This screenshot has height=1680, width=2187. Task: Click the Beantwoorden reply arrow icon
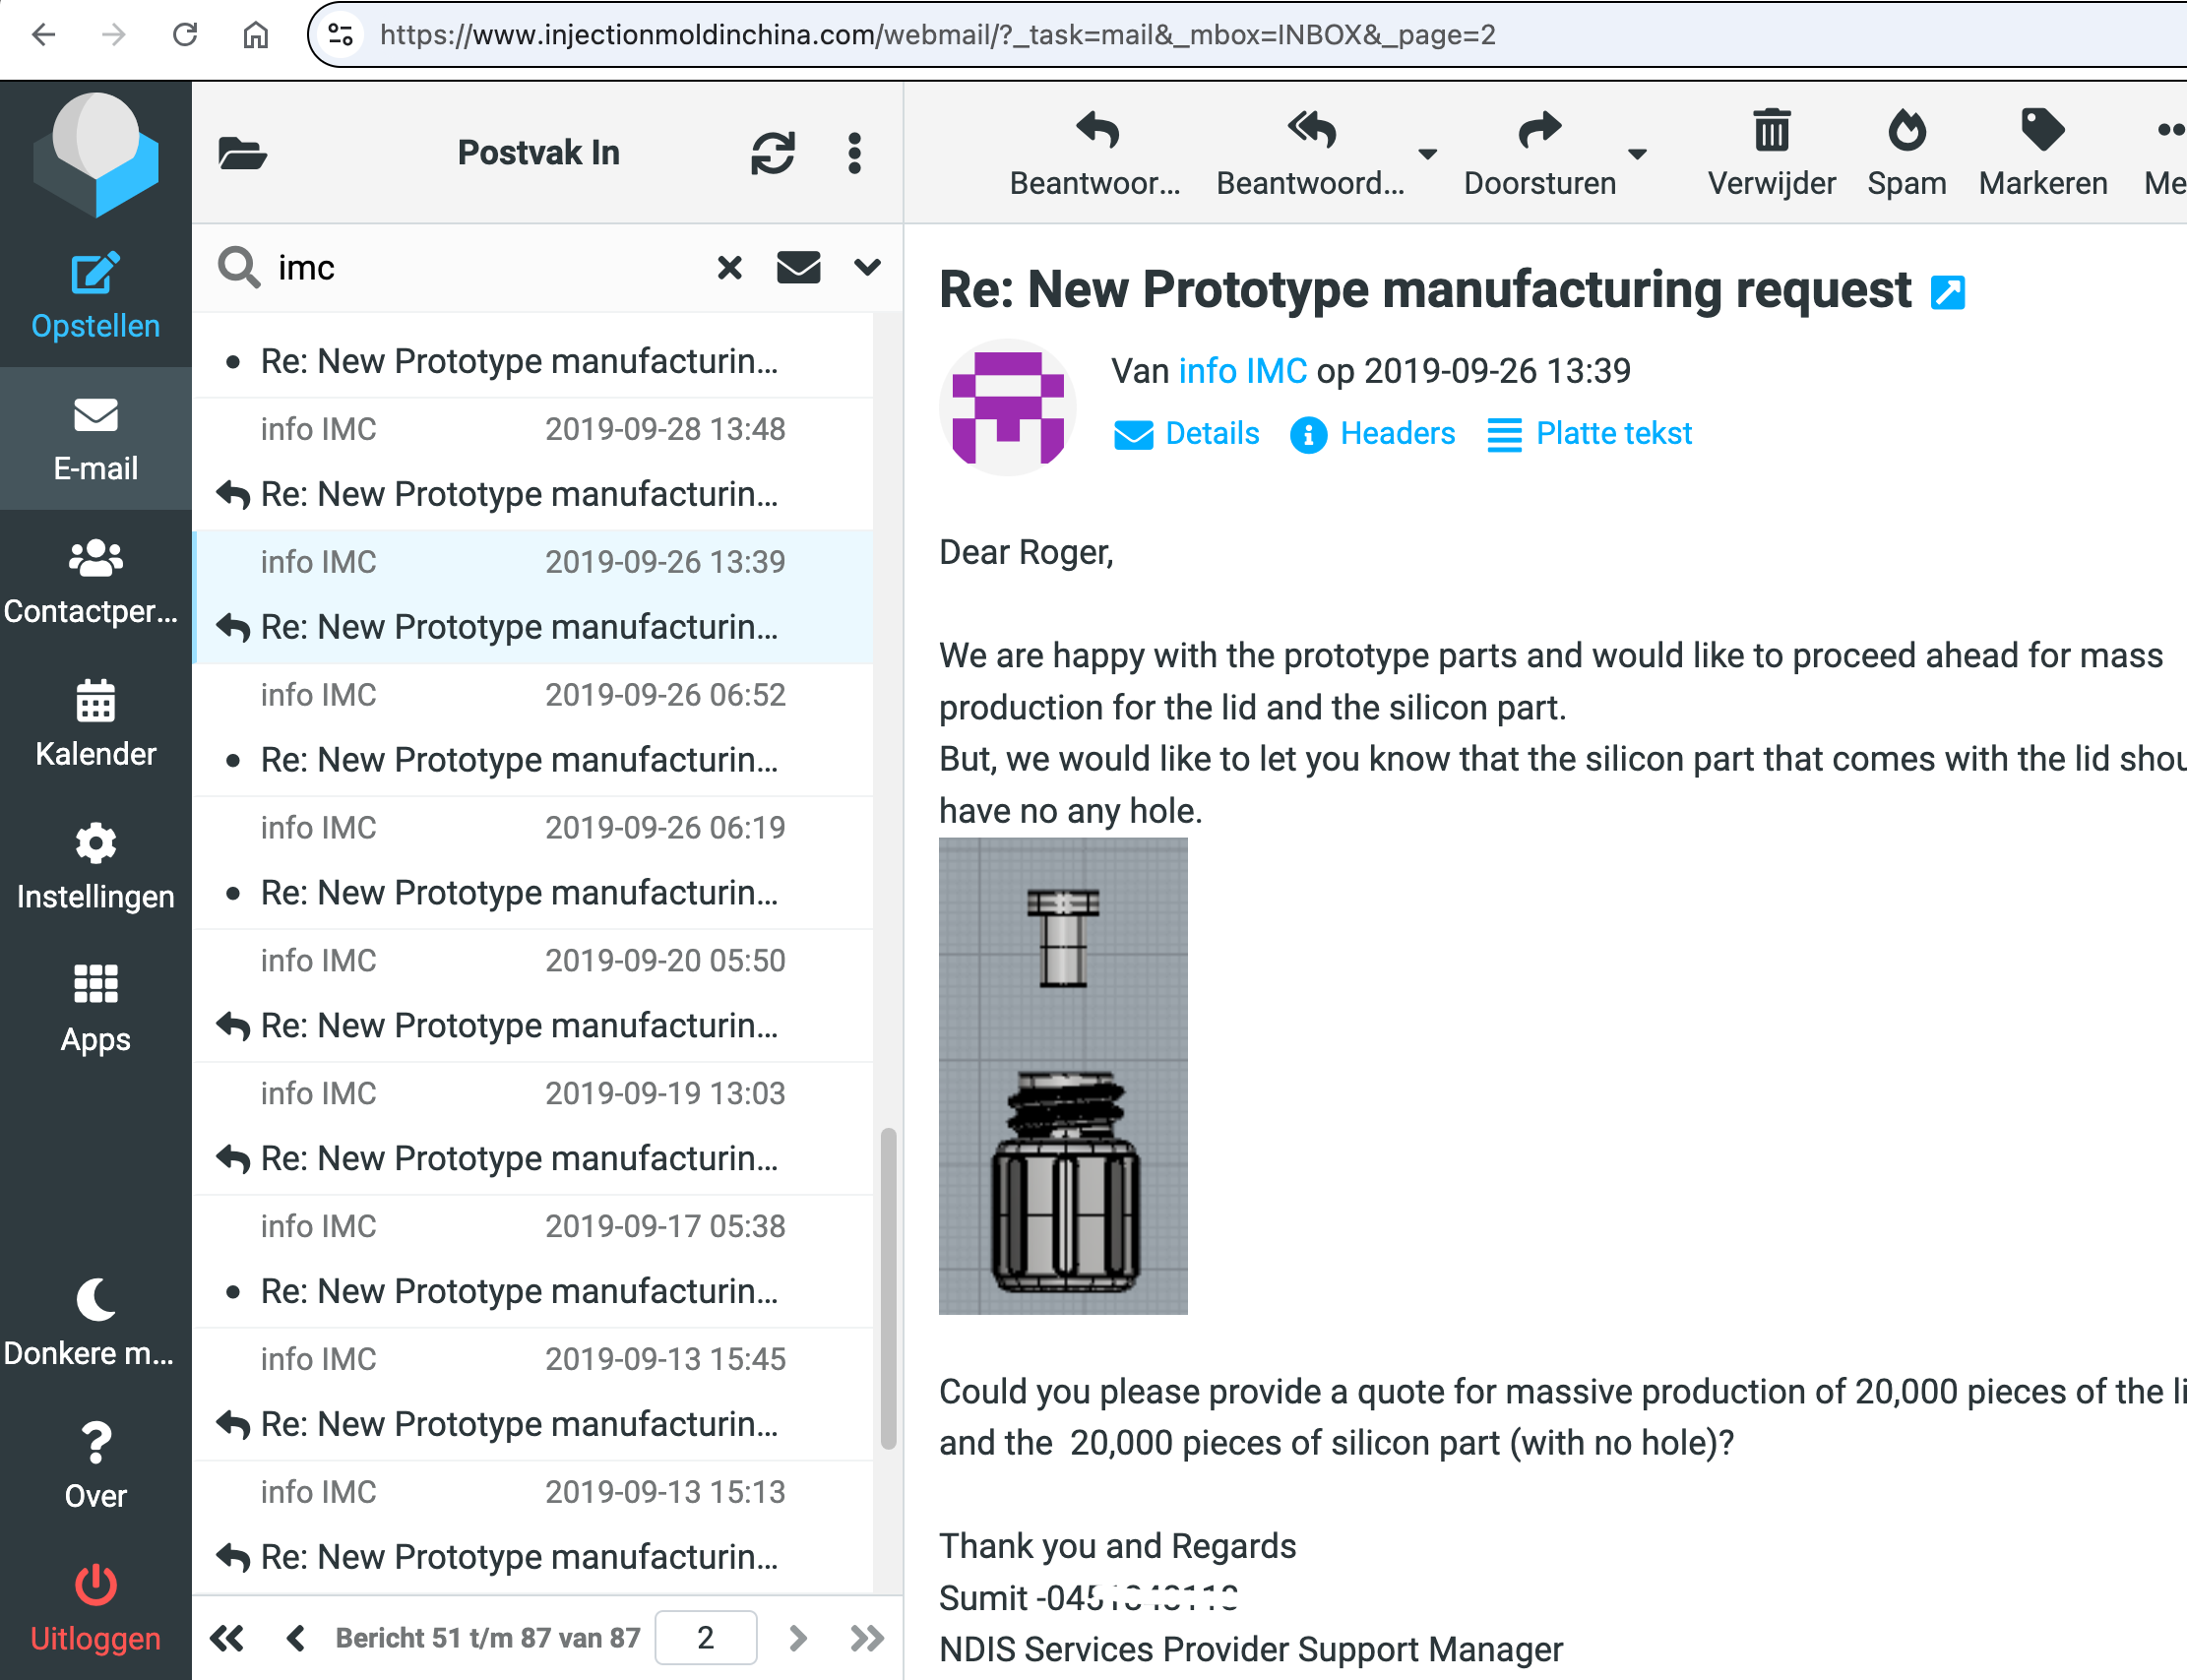[1097, 131]
